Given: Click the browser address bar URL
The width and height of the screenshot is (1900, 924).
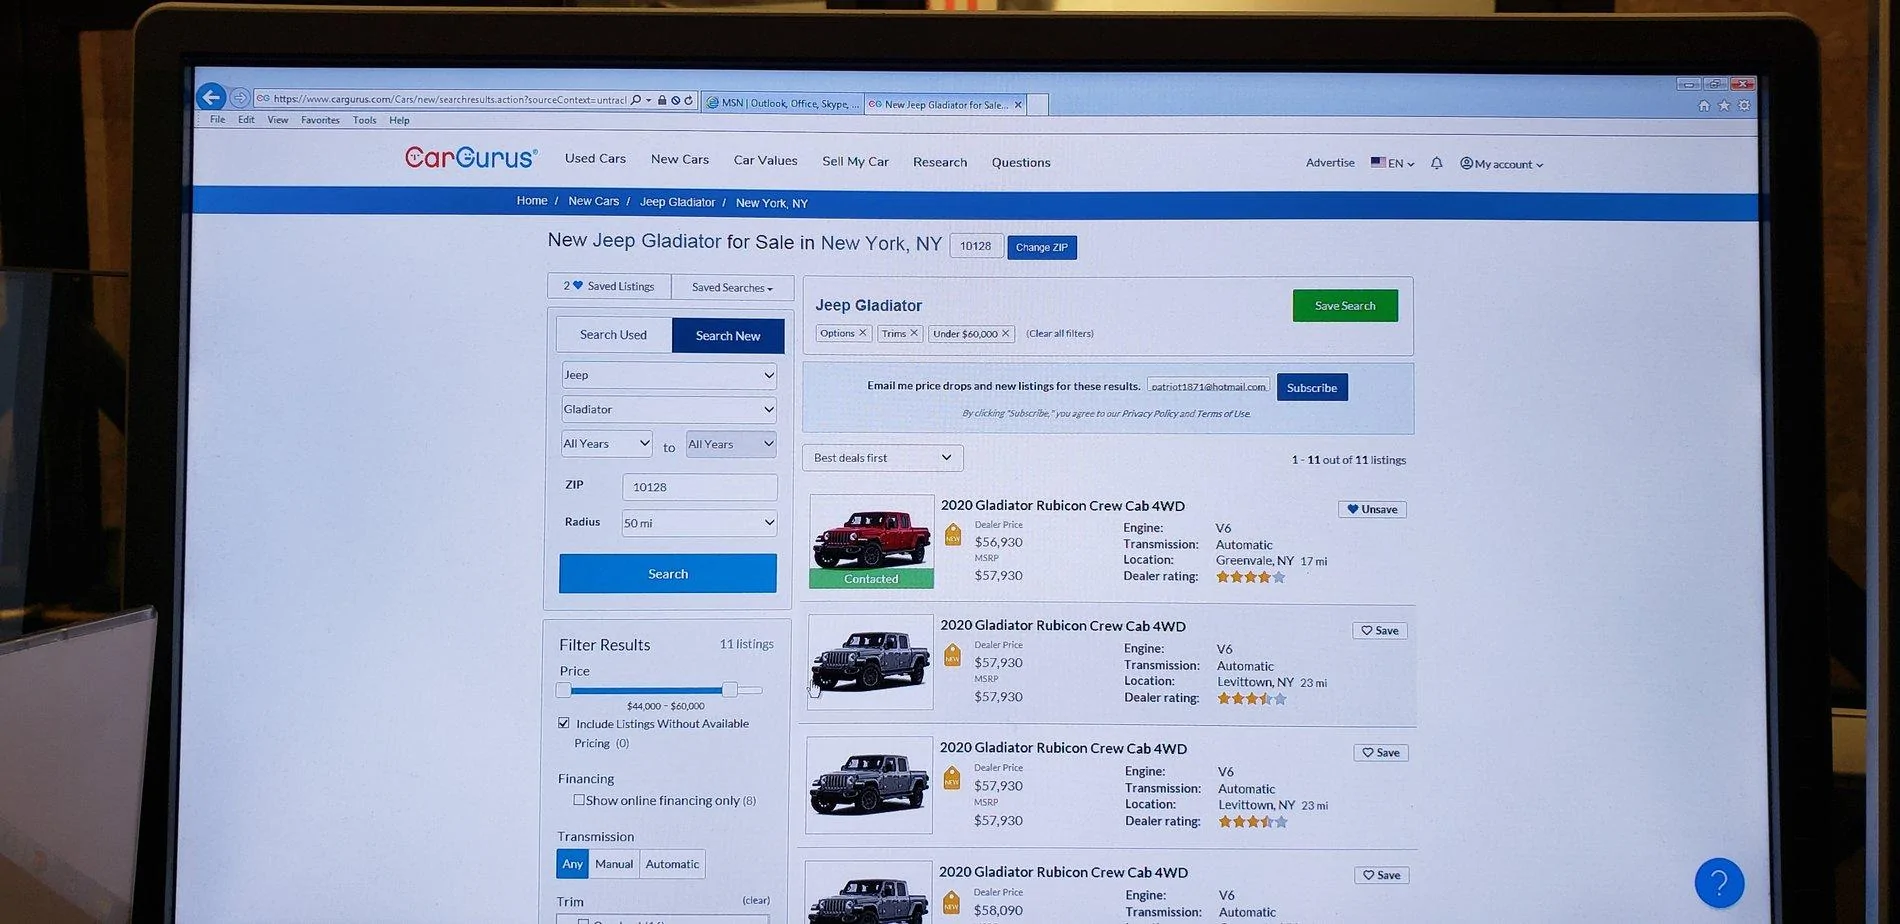Looking at the screenshot, I should 449,99.
